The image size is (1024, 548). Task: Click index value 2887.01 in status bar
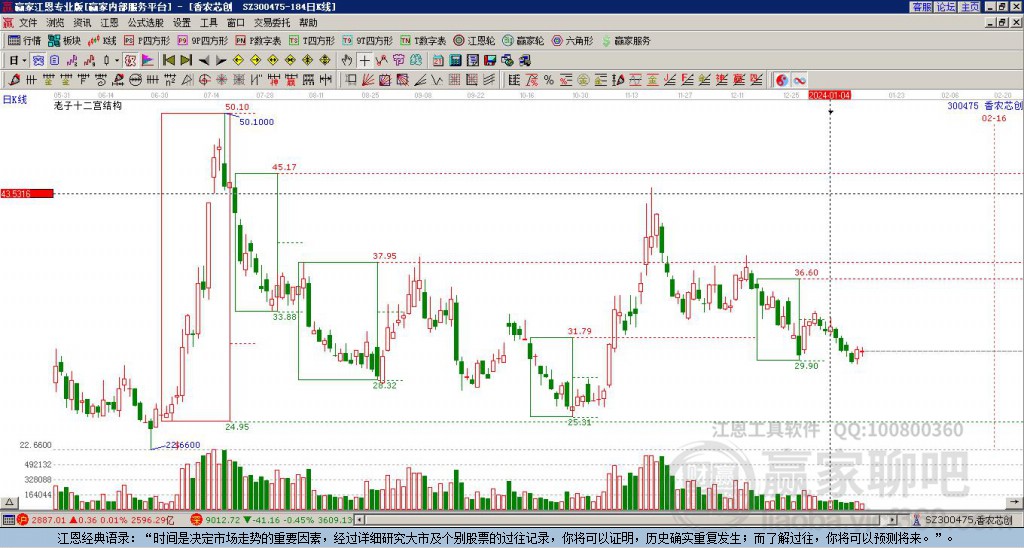(48, 520)
